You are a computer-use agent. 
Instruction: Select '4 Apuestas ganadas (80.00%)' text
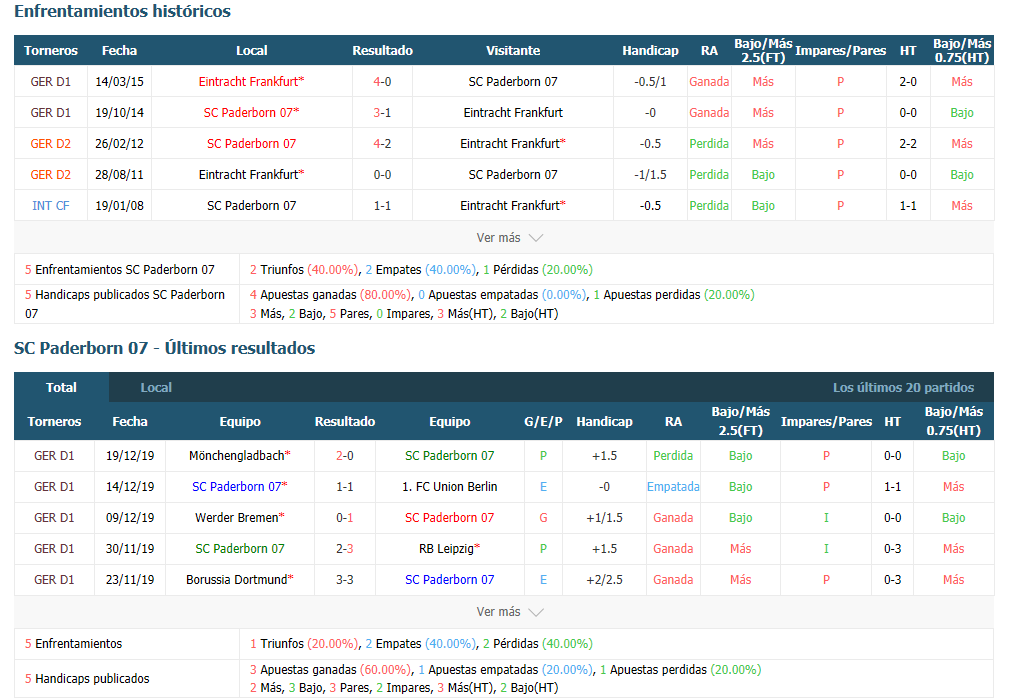330,294
